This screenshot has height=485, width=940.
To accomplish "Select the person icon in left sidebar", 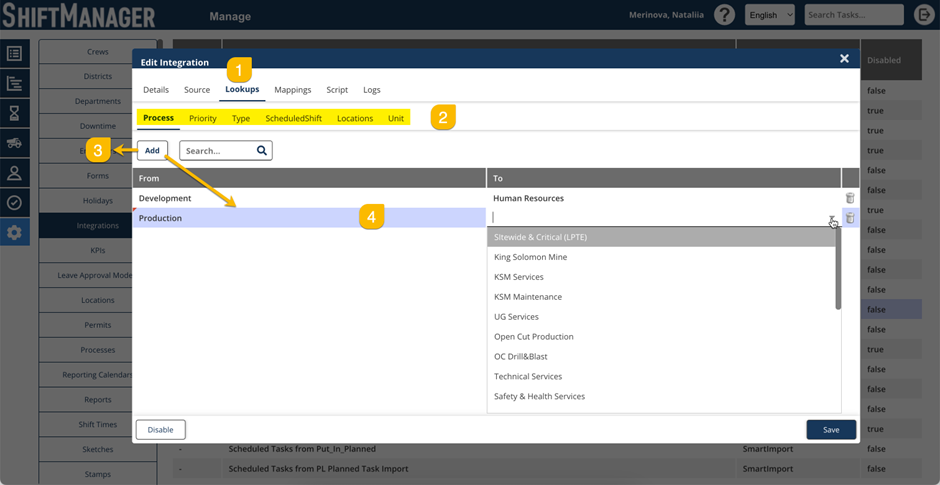I will click(14, 172).
